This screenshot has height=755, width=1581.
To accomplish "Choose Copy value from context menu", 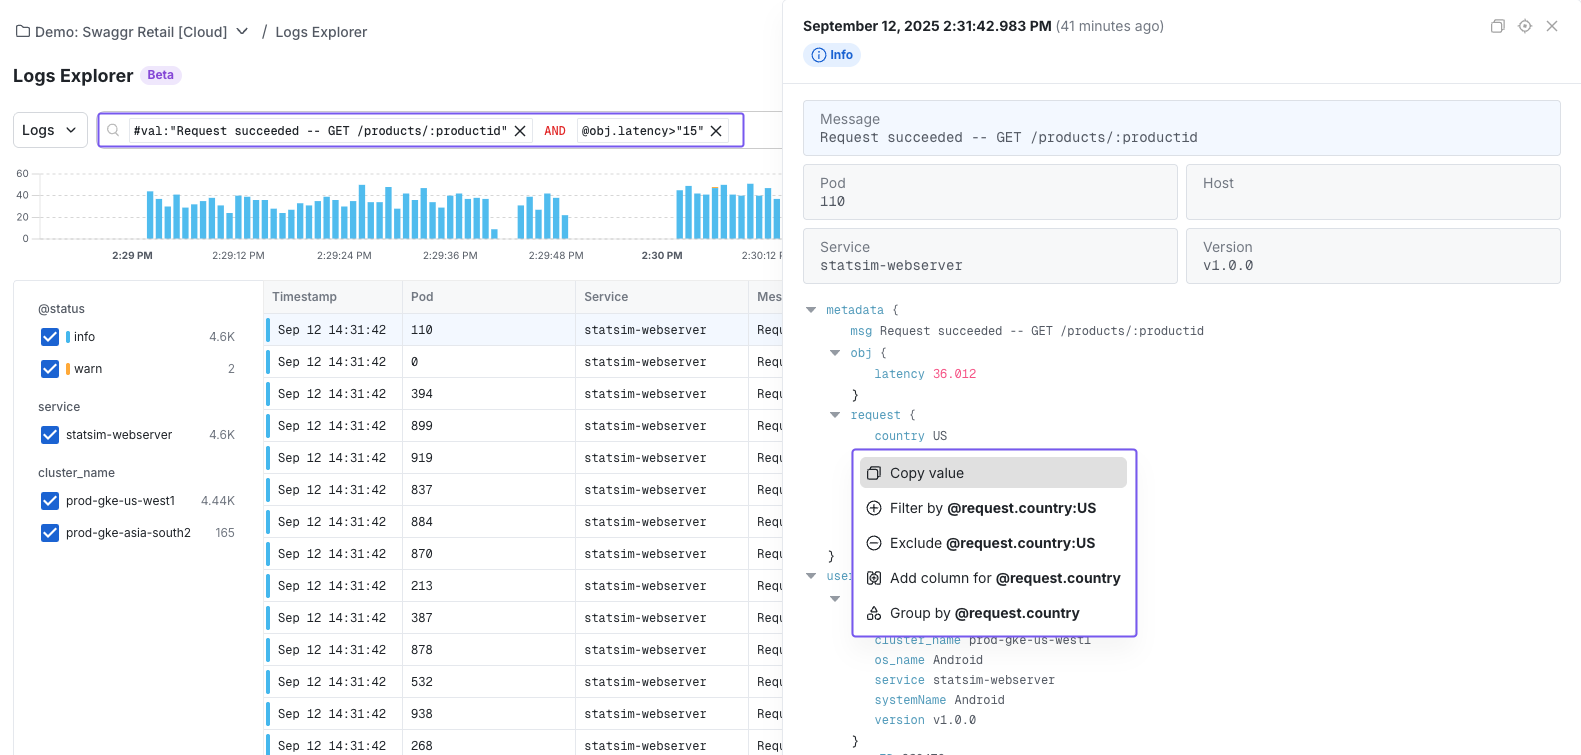I will (993, 473).
